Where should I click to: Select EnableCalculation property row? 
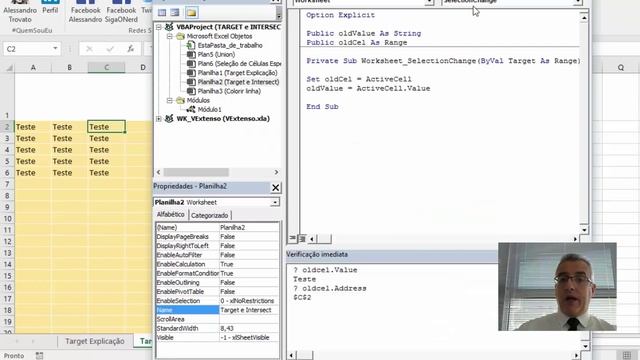click(x=218, y=264)
